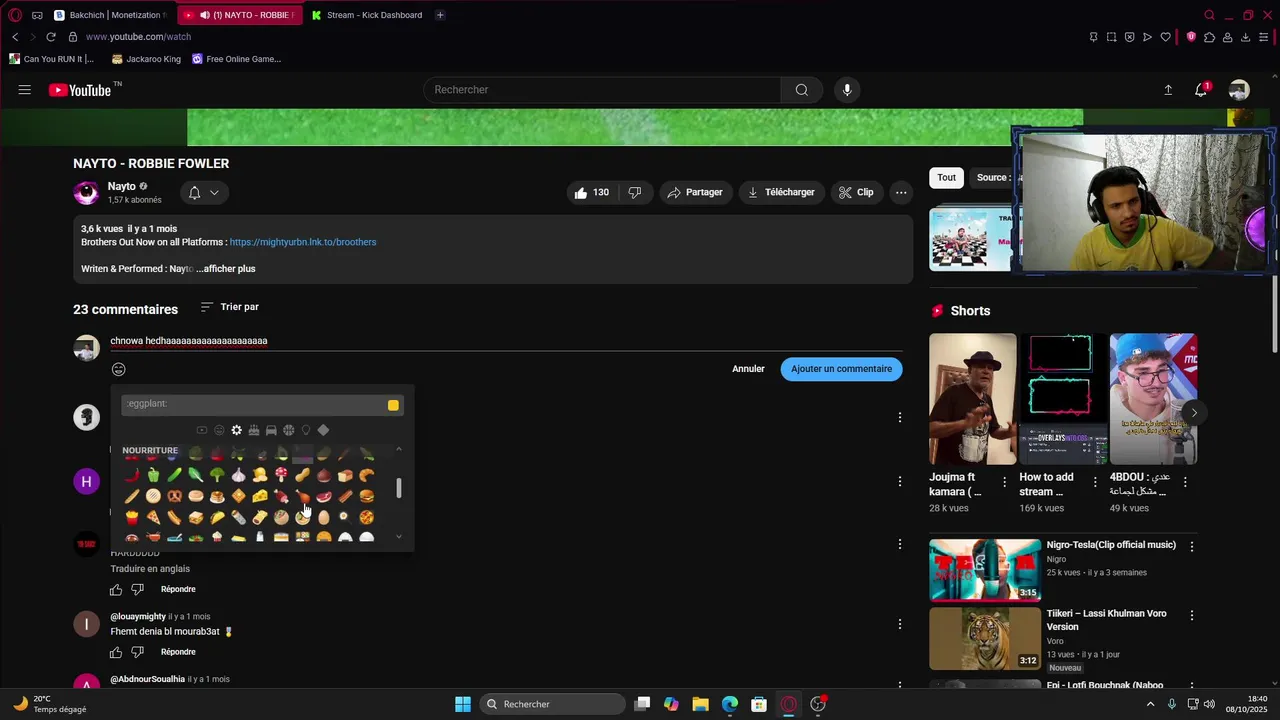Image resolution: width=1280 pixels, height=720 pixels.
Task: Click the emoji picker scrollbar thumb
Action: point(399,488)
